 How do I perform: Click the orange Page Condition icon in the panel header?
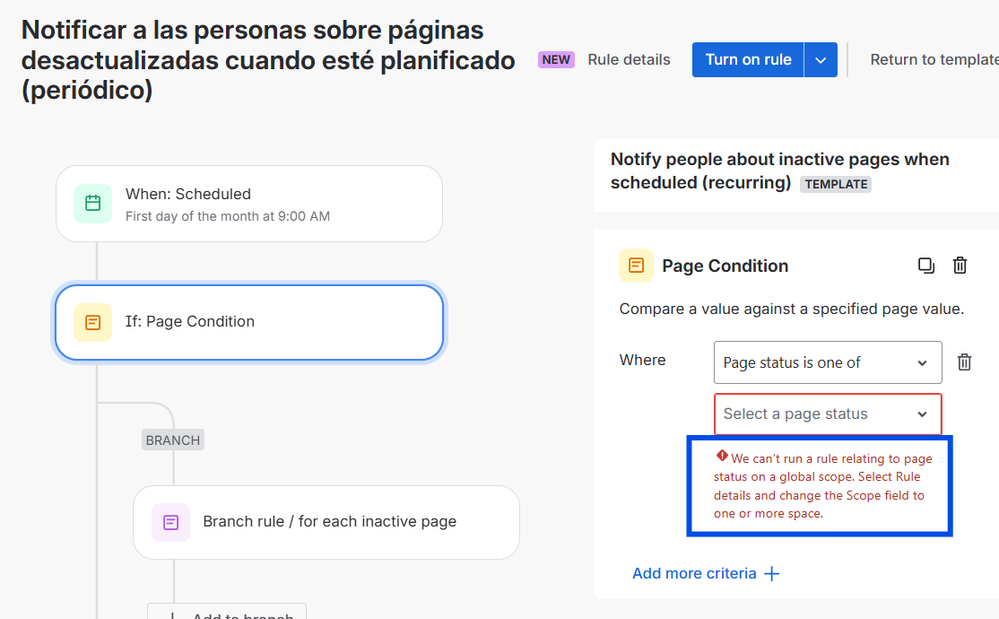click(x=636, y=266)
